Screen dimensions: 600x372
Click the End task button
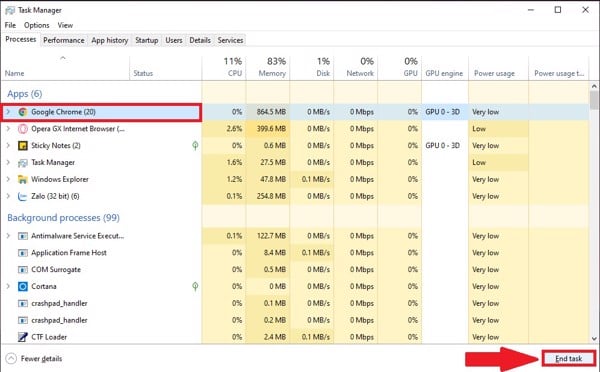[569, 359]
